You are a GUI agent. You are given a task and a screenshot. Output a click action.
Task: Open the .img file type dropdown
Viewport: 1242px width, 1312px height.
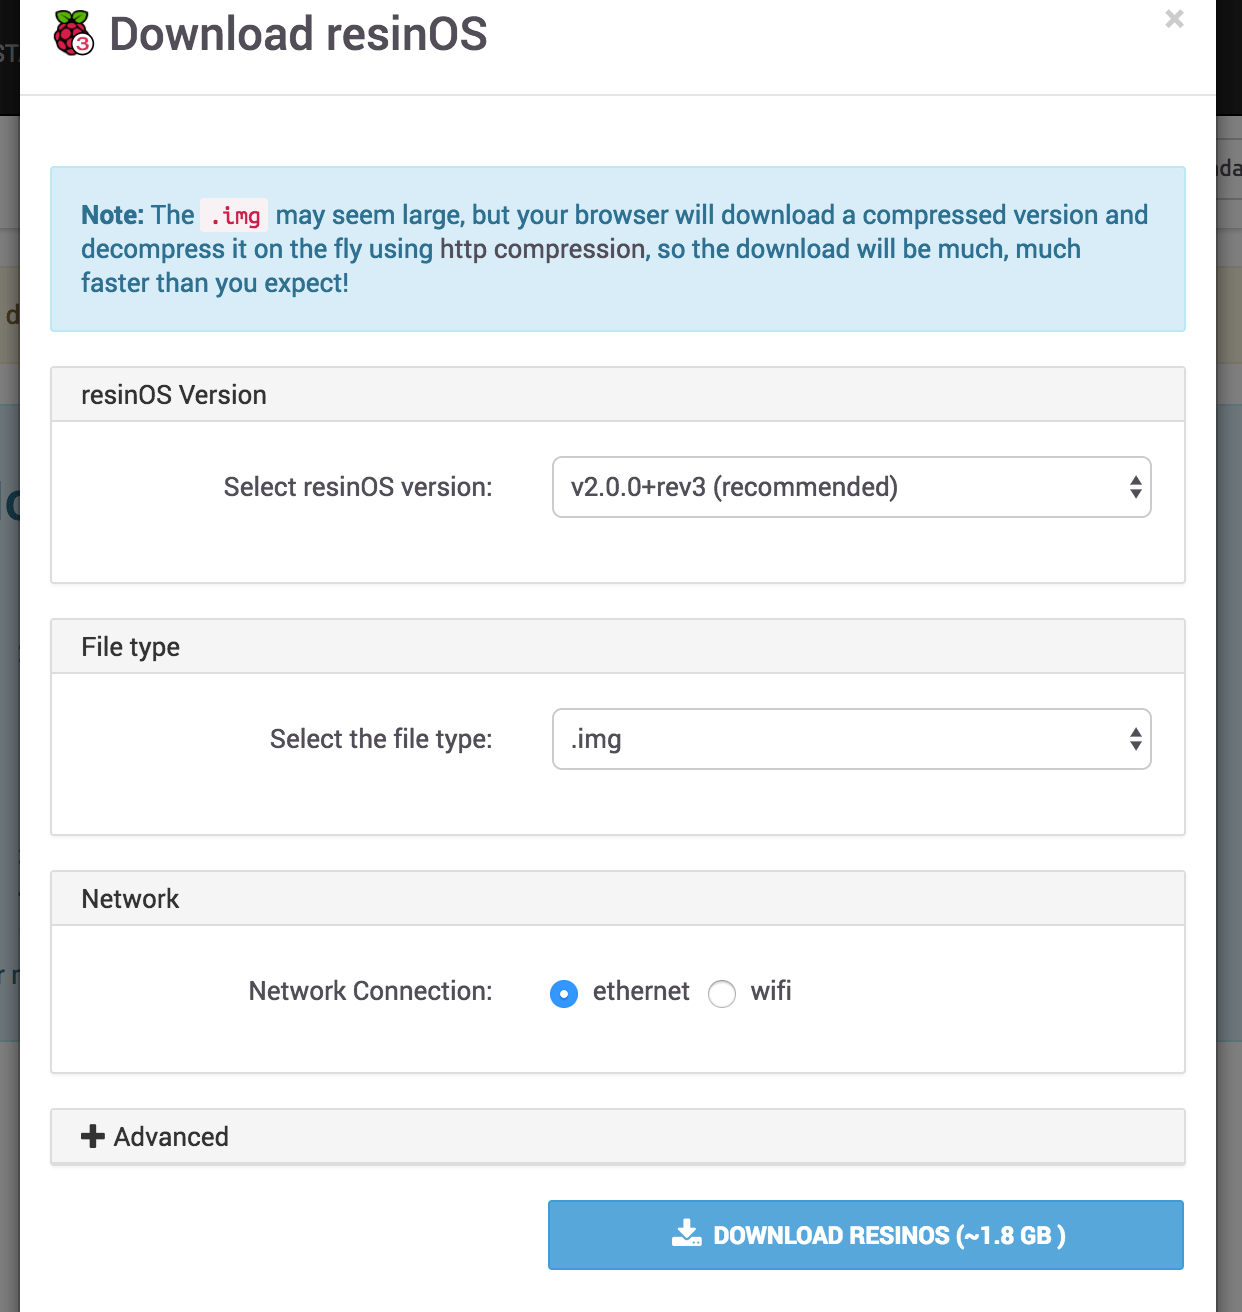click(840, 739)
